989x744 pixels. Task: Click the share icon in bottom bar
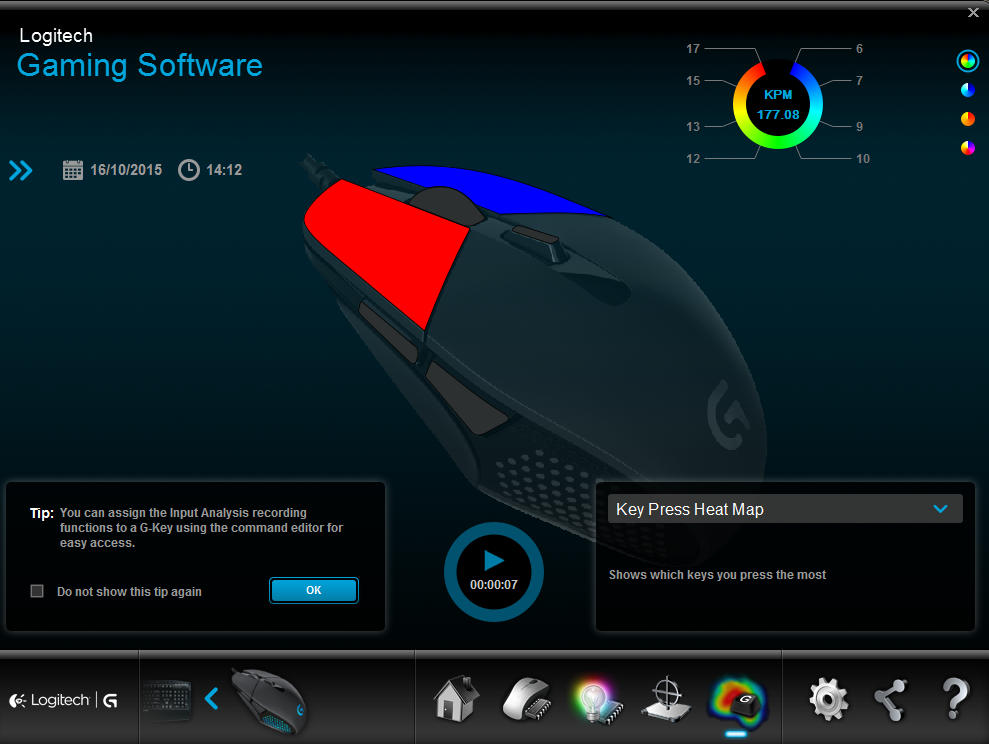[889, 697]
